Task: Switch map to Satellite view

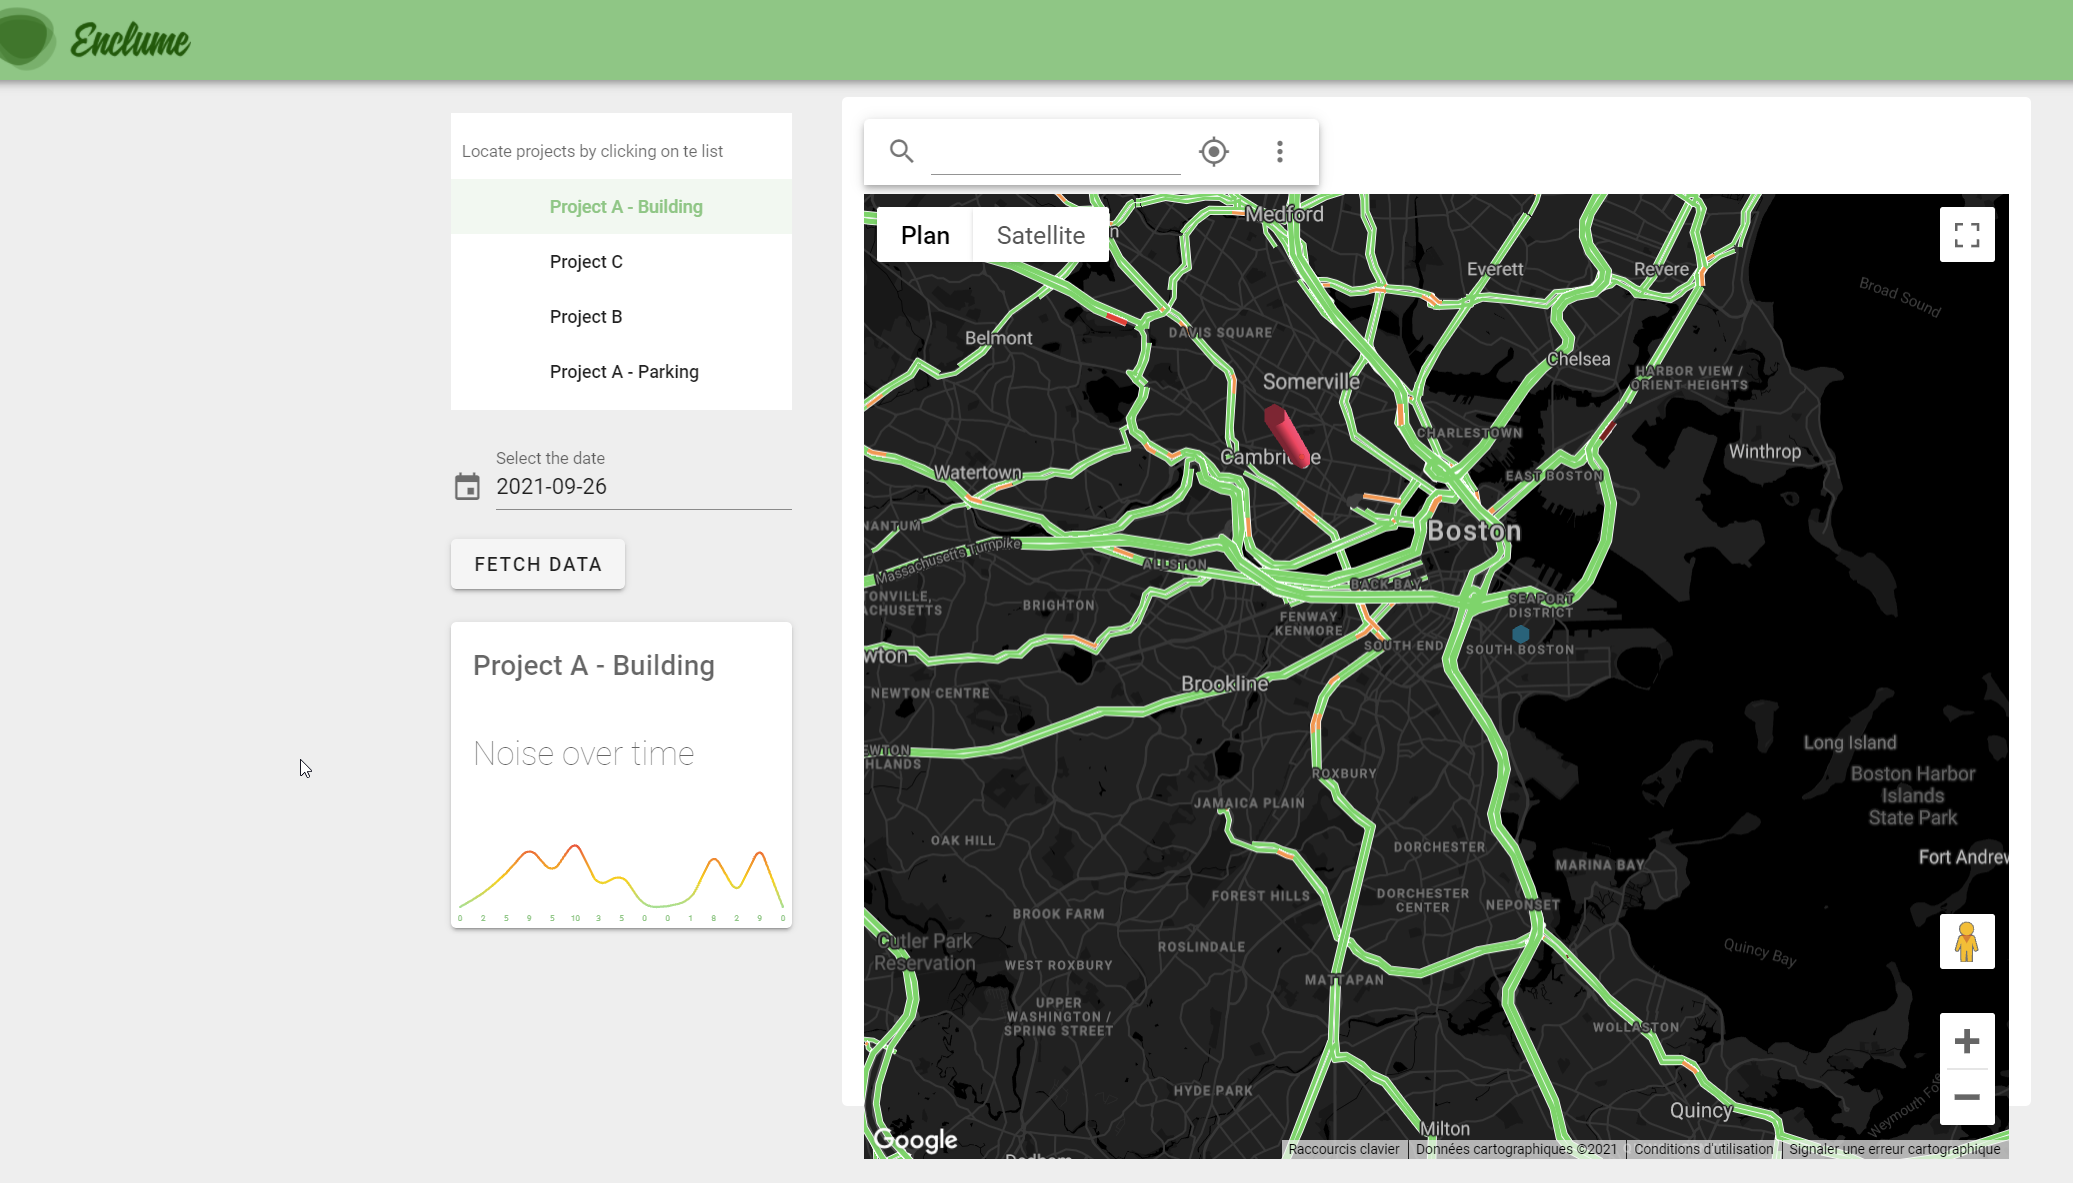Action: click(1040, 235)
